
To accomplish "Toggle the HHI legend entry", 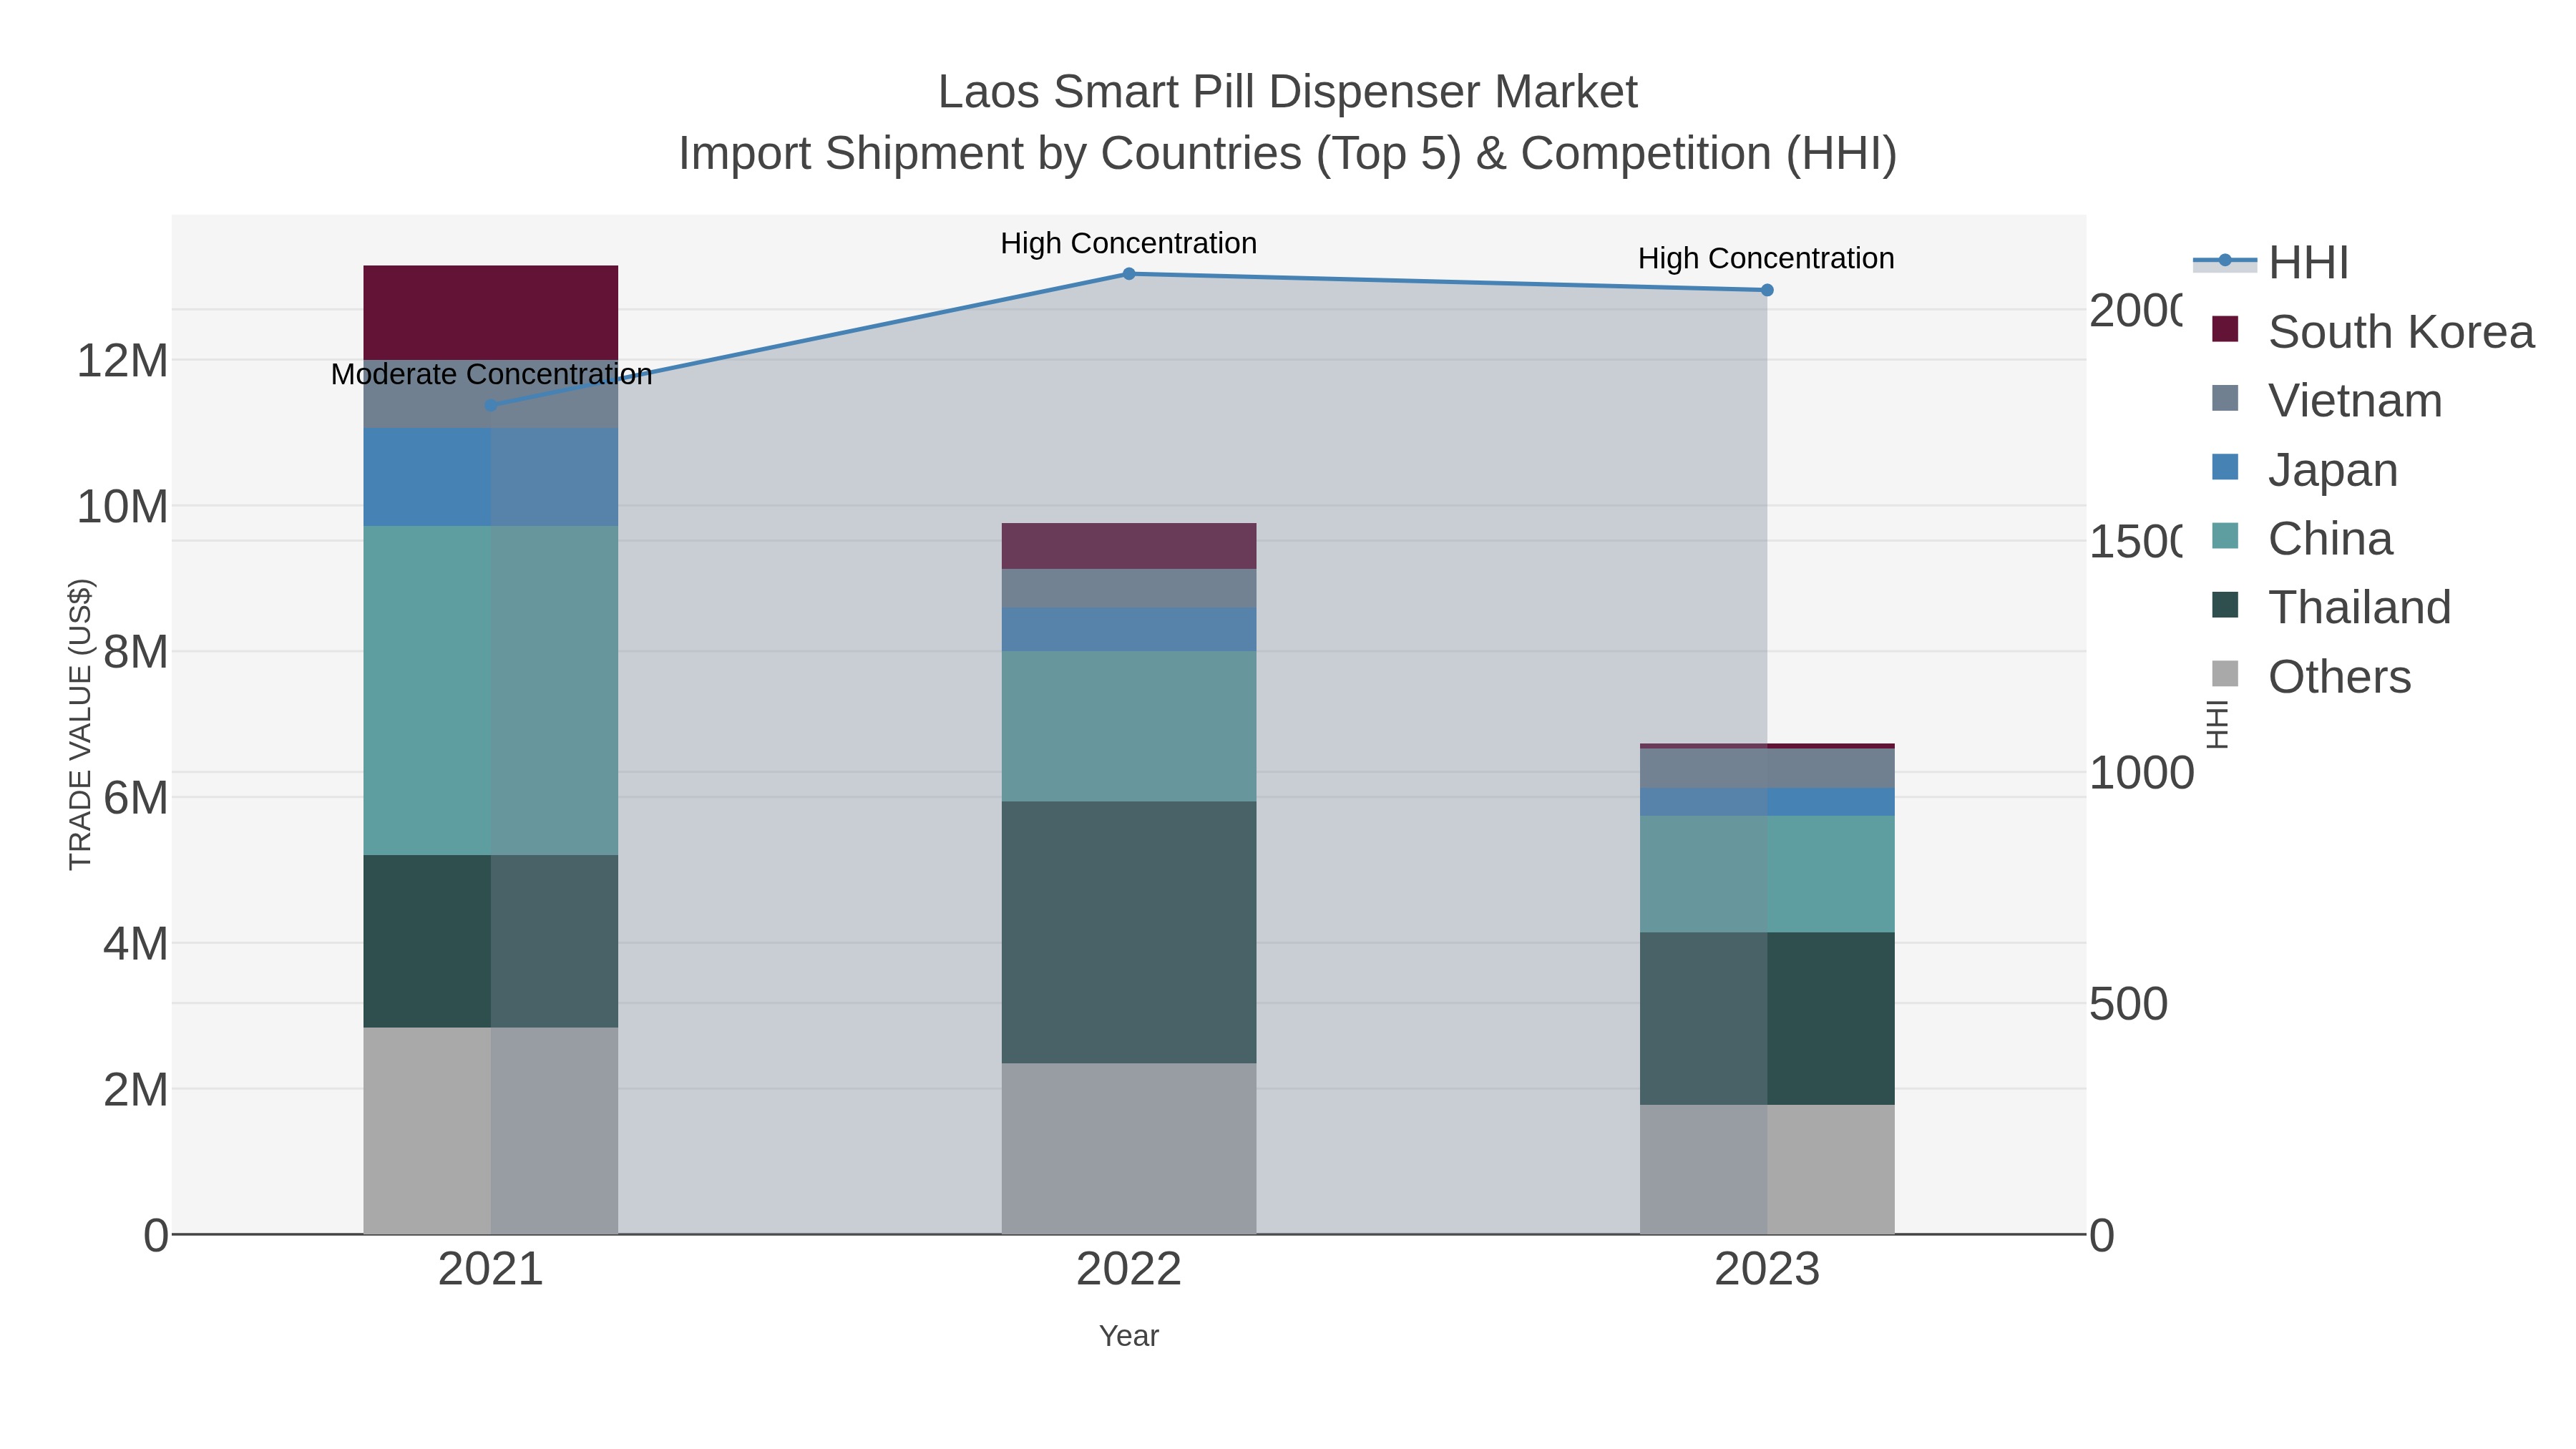I will click(2271, 263).
